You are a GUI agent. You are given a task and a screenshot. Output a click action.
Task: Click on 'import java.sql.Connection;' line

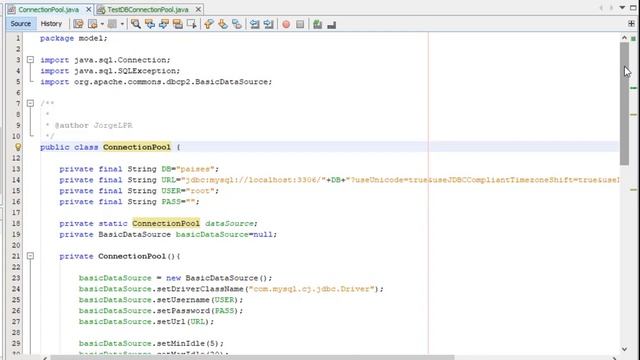point(105,60)
